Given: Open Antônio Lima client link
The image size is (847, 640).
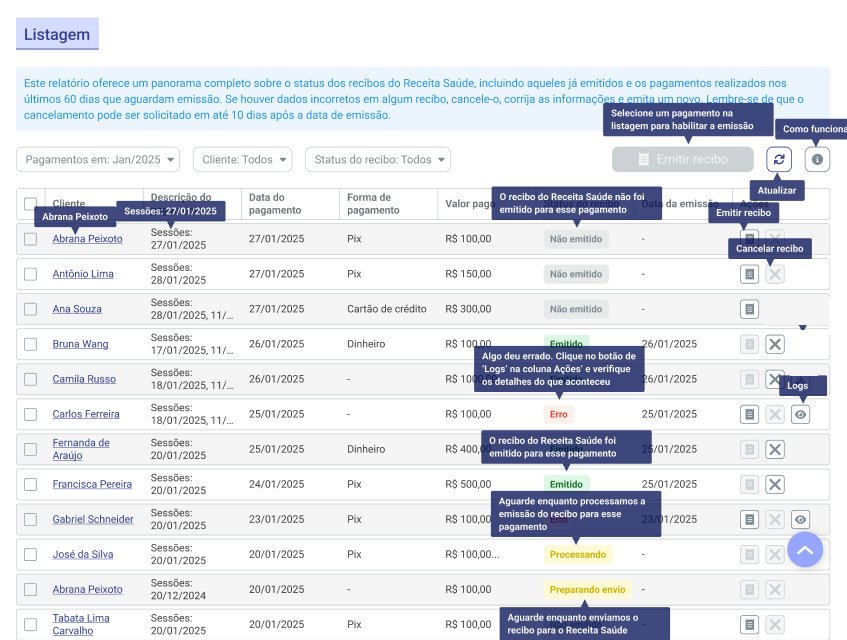Looking at the screenshot, I should (83, 274).
